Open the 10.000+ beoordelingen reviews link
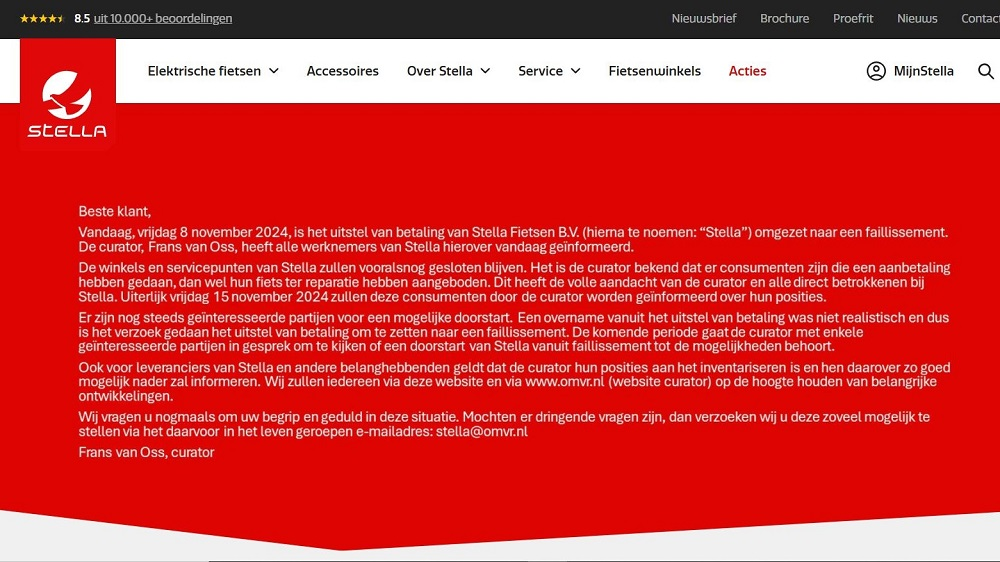This screenshot has width=1000, height=562. 163,18
